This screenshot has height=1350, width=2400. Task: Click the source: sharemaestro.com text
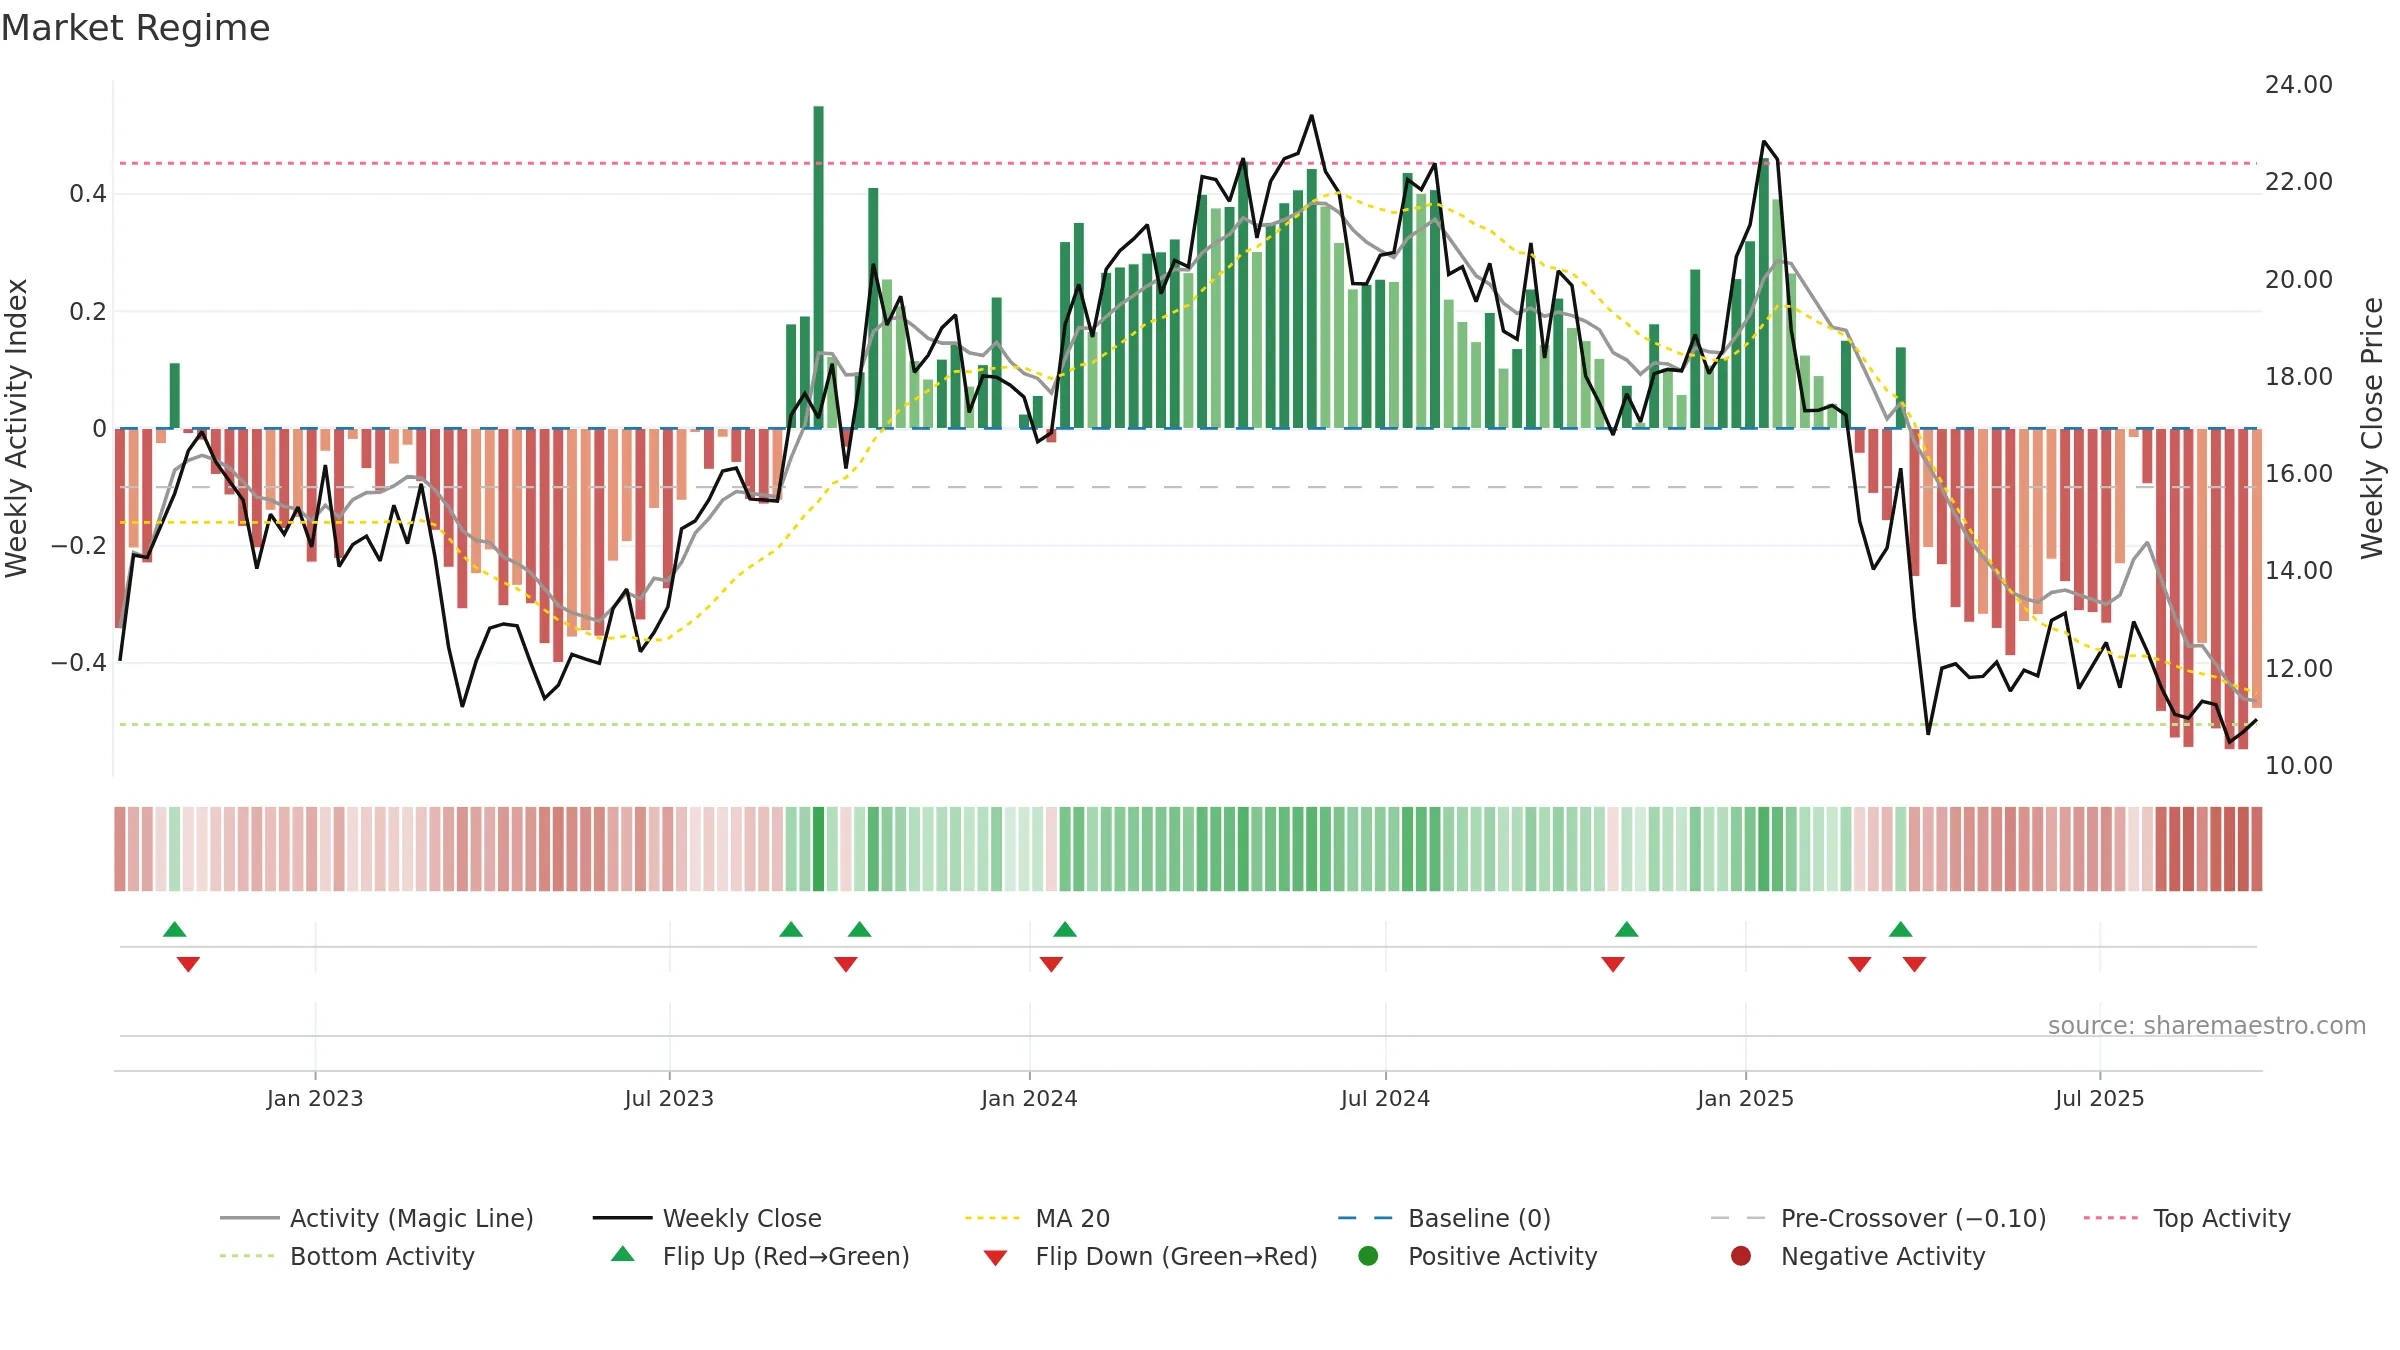pos(2207,1026)
